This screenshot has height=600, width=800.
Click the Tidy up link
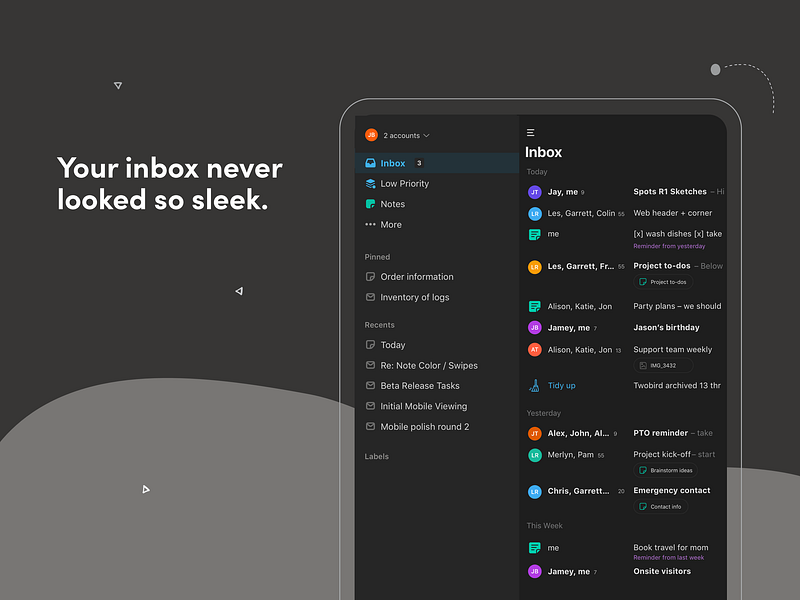(x=561, y=386)
